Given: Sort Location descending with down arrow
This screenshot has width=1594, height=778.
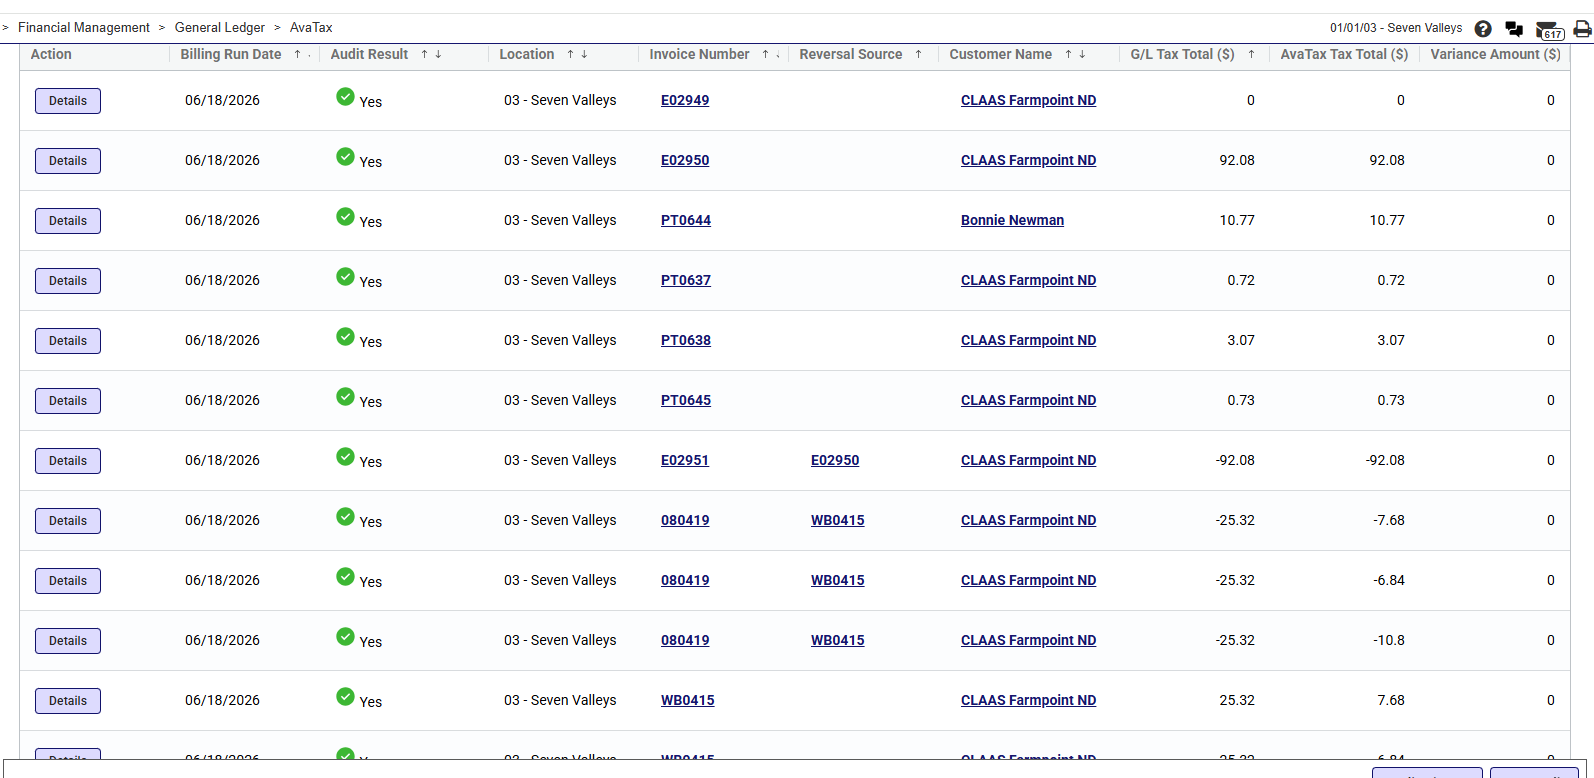Looking at the screenshot, I should point(584,55).
